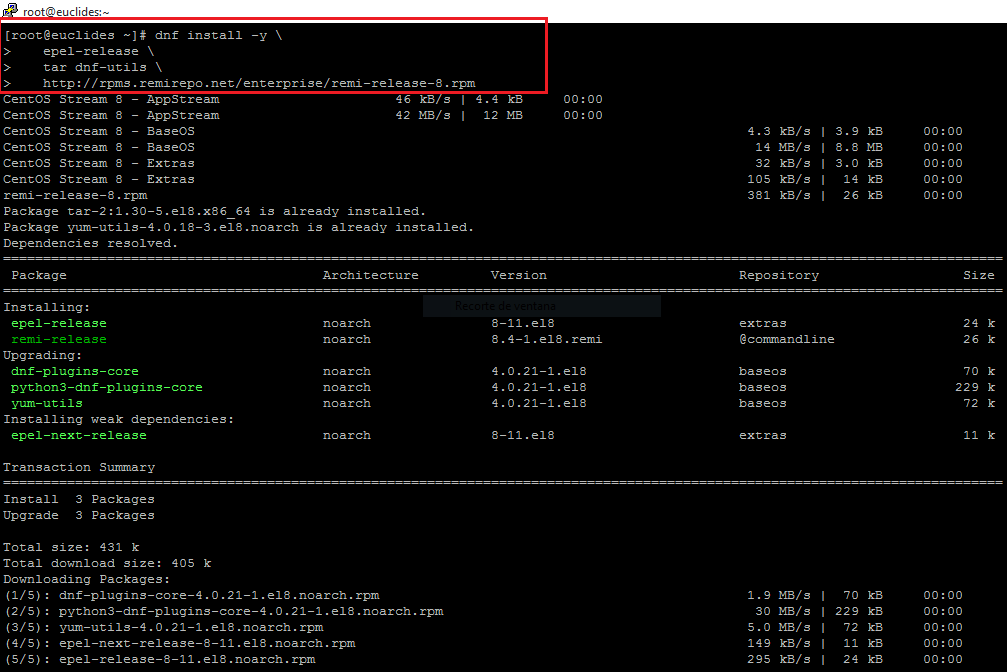Click python3-dnf-plugins-core in the Upgrading list
Image resolution: width=1007 pixels, height=672 pixels.
pos(107,387)
